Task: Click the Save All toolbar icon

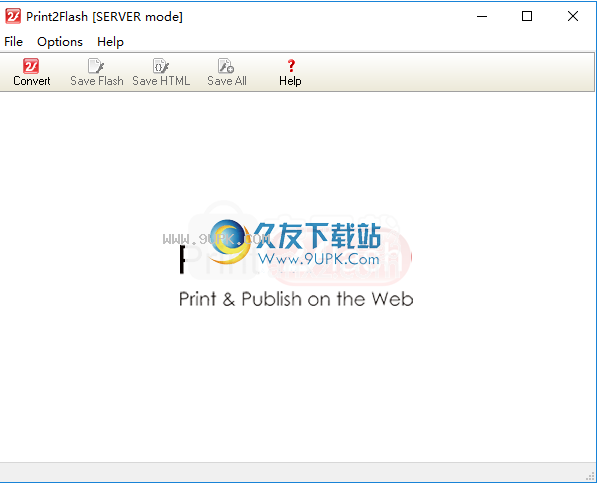Action: tap(226, 66)
